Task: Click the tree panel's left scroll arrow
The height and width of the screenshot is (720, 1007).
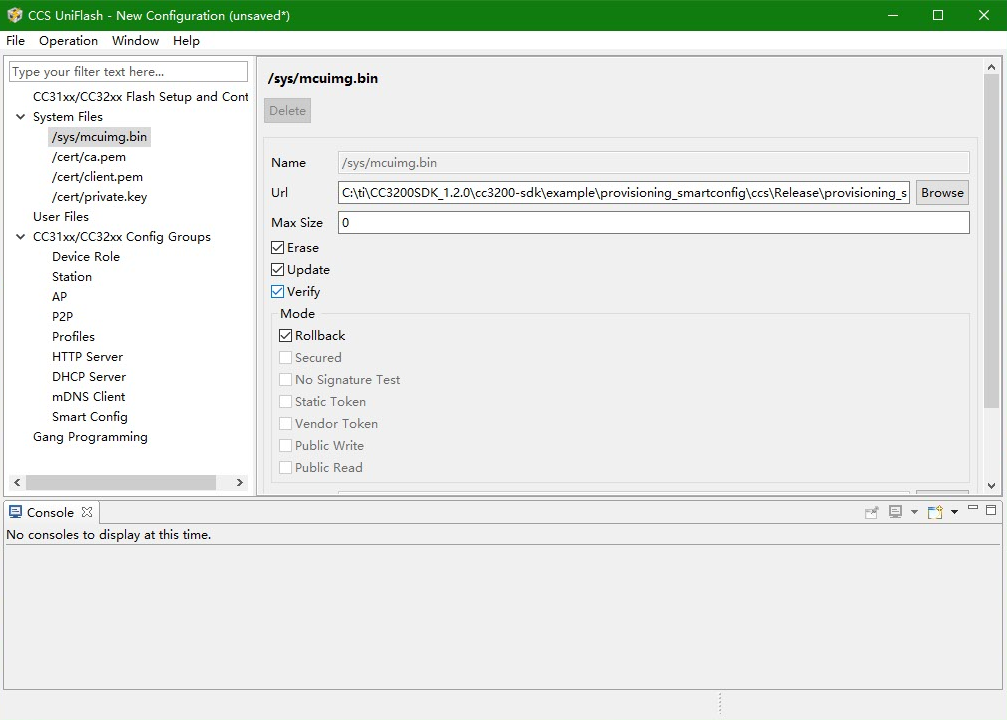Action: (17, 482)
